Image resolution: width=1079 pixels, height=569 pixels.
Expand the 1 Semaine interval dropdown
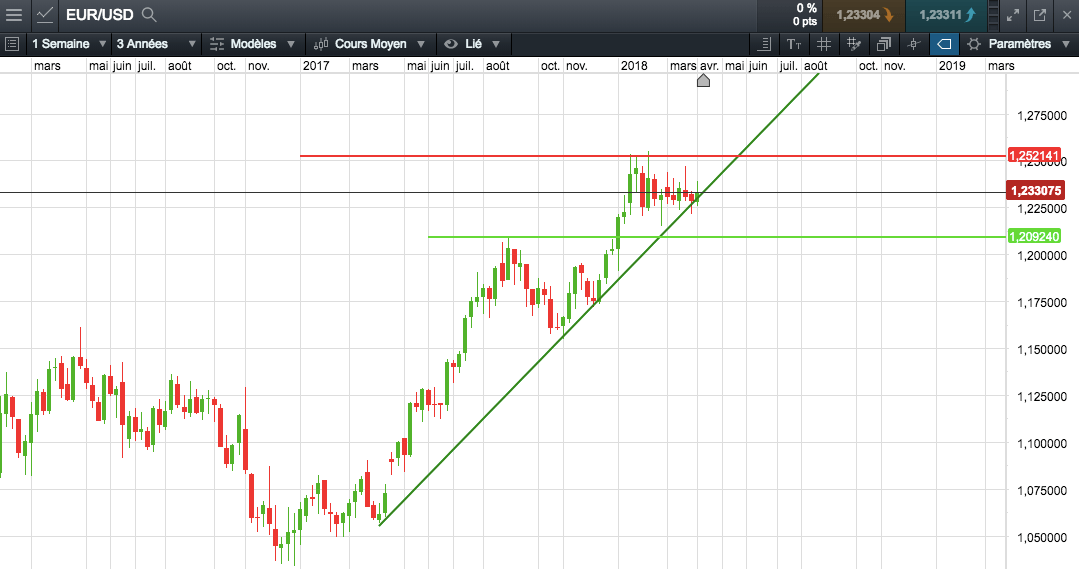(x=69, y=44)
